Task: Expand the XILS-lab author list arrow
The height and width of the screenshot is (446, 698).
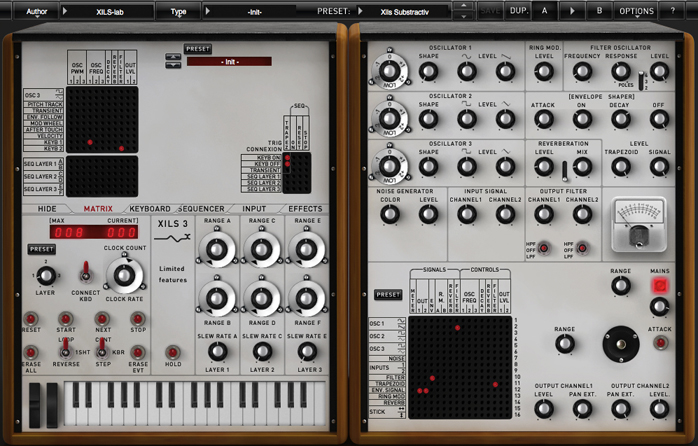Action: point(65,11)
